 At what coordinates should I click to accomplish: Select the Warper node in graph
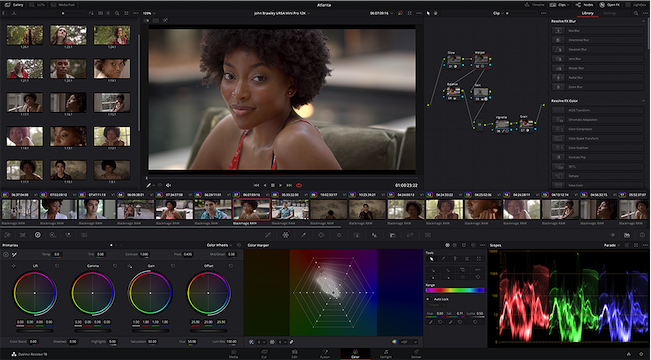click(x=481, y=61)
